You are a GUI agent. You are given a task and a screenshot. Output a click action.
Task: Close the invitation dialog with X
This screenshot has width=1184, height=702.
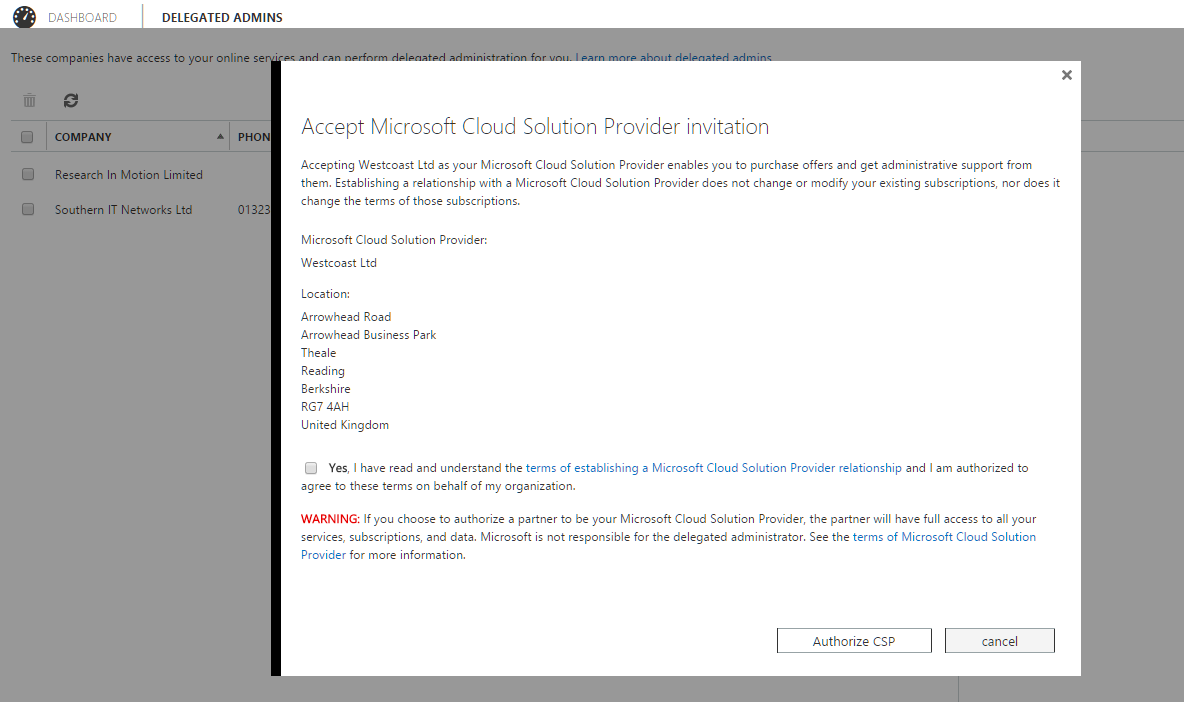pyautogui.click(x=1066, y=75)
